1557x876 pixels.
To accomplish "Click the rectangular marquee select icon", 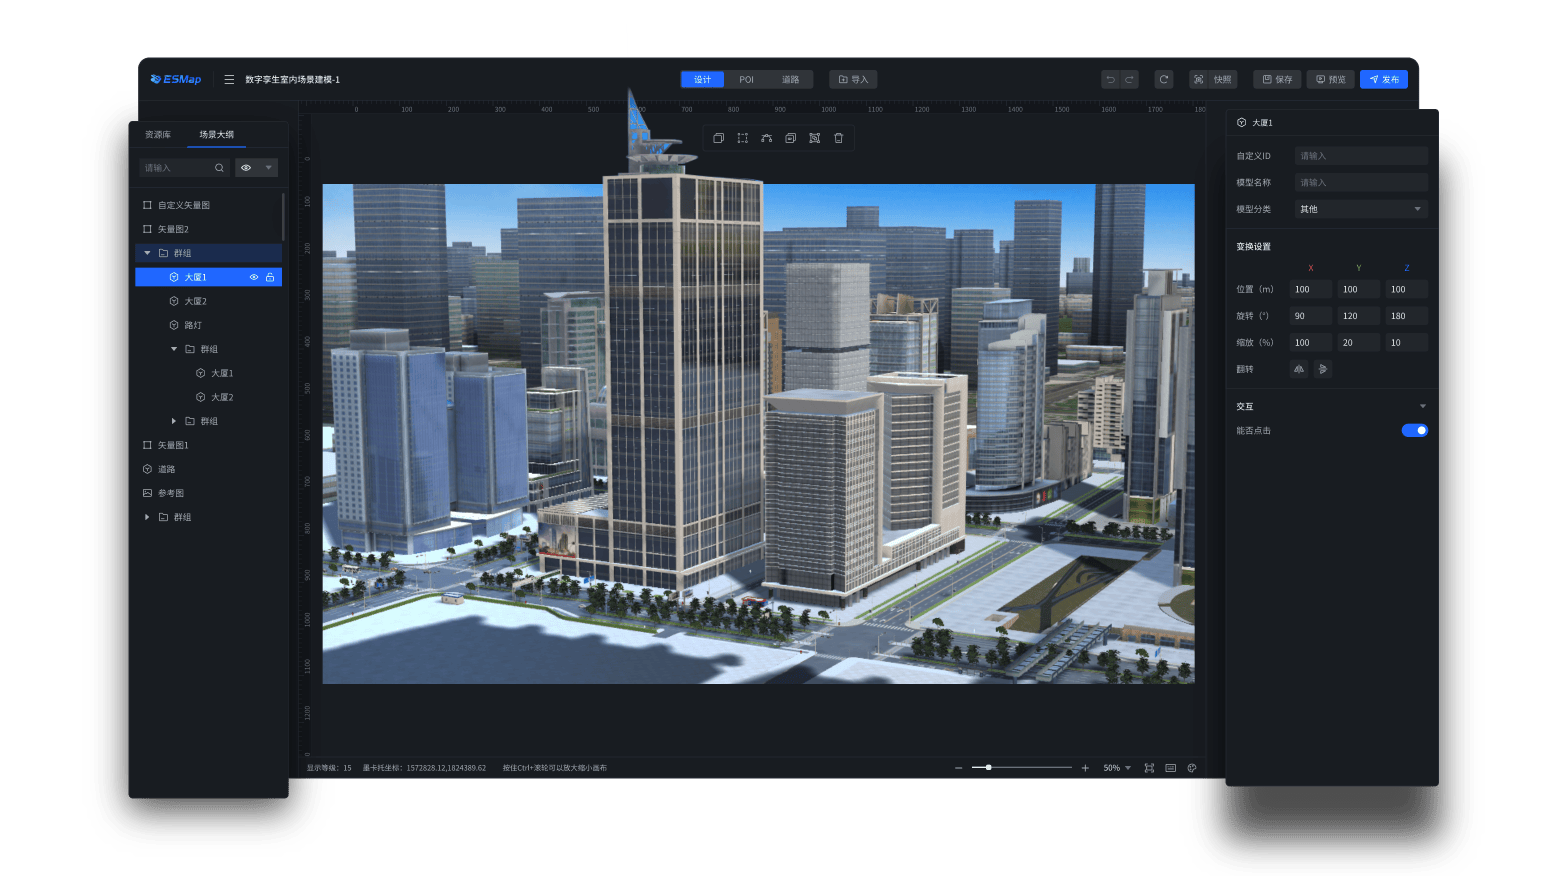I will click(x=742, y=138).
